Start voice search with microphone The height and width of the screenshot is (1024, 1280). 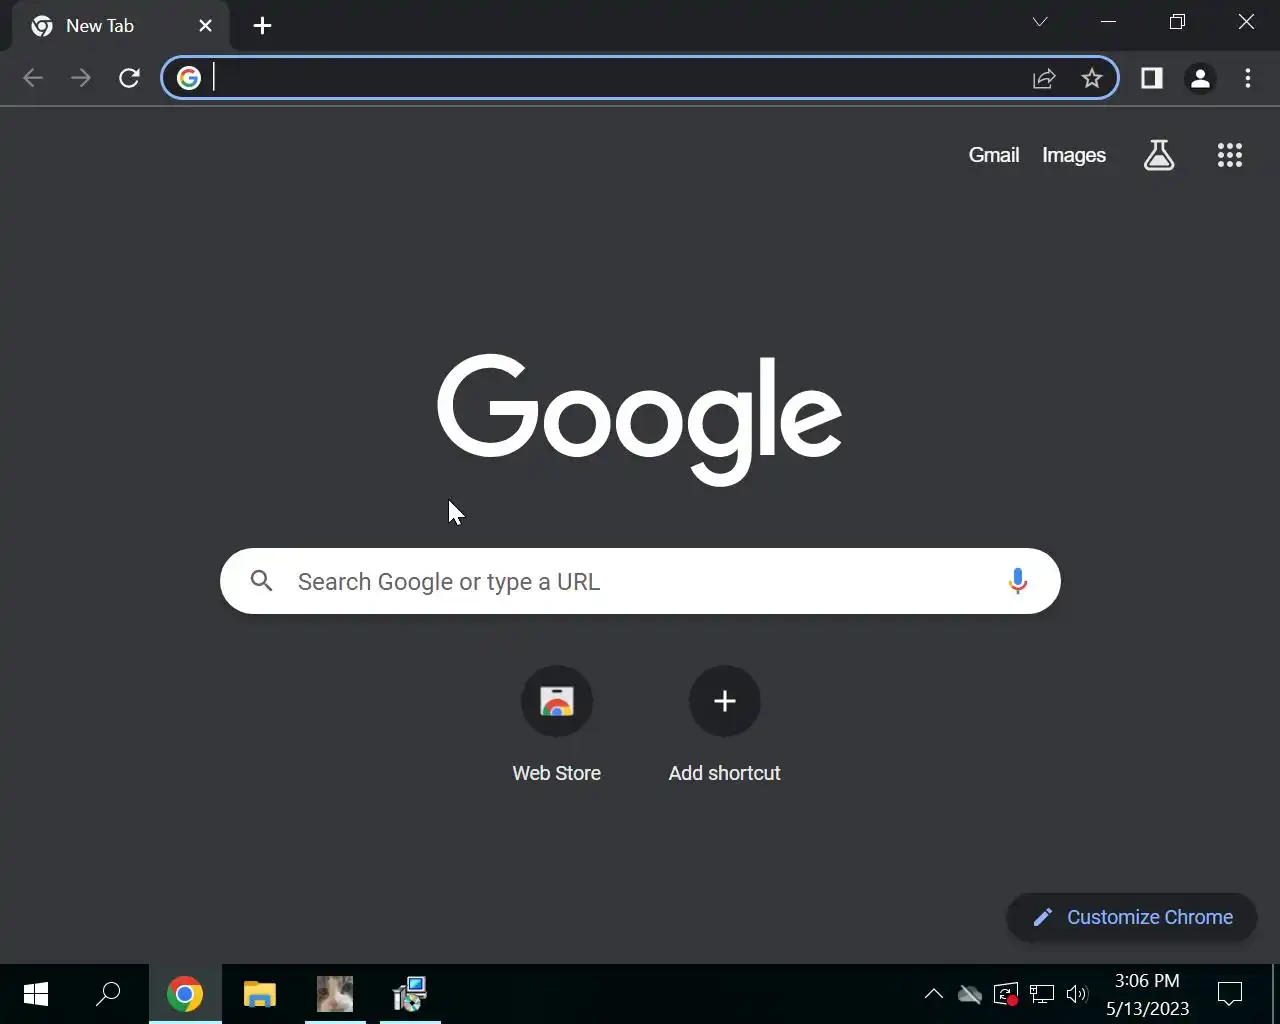tap(1018, 581)
